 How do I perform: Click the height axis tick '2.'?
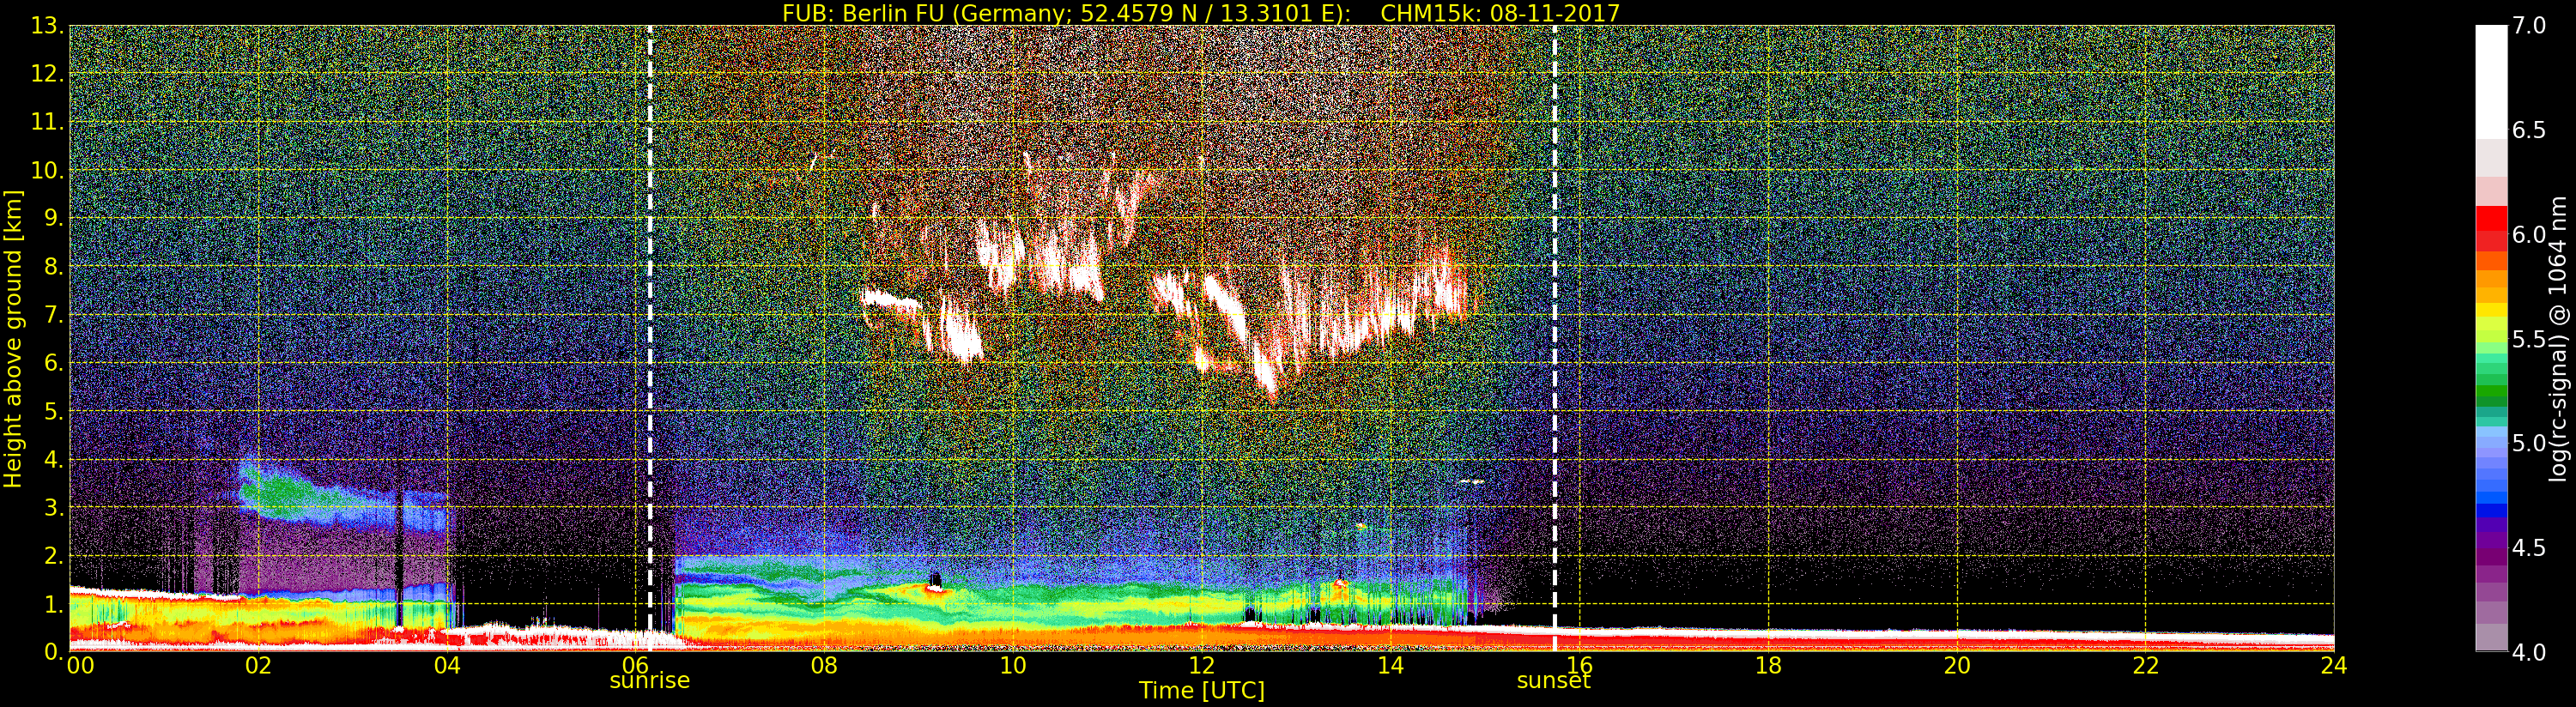[x=53, y=555]
